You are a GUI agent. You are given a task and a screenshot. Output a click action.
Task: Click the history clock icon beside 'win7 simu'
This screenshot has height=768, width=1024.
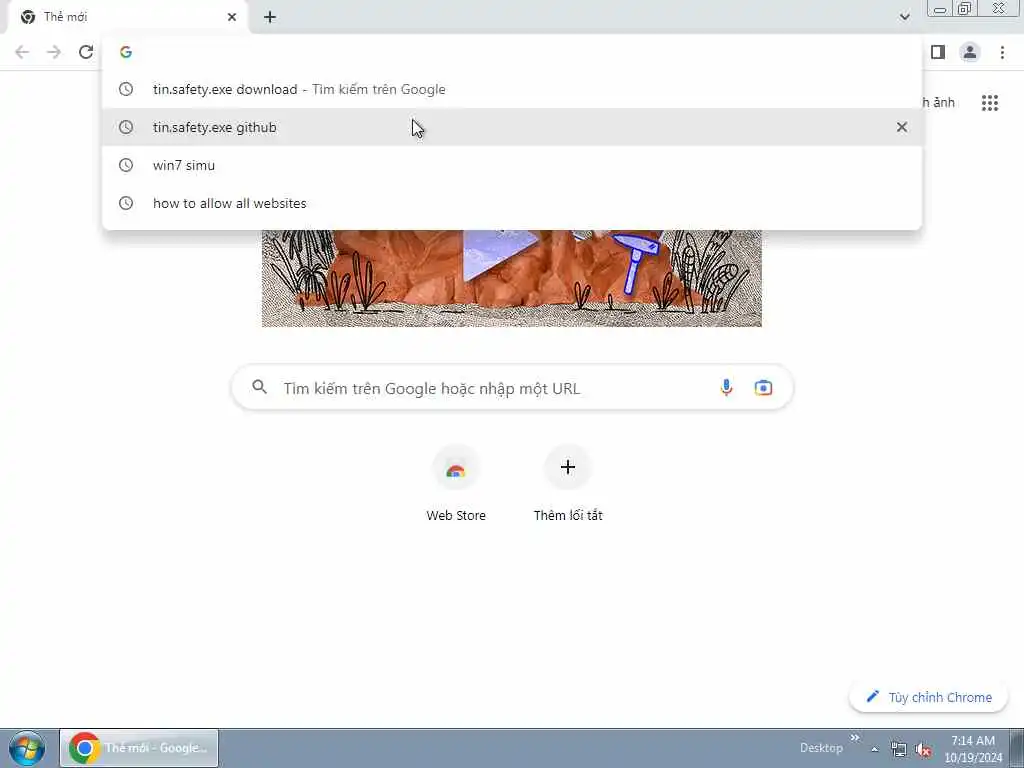click(x=126, y=165)
